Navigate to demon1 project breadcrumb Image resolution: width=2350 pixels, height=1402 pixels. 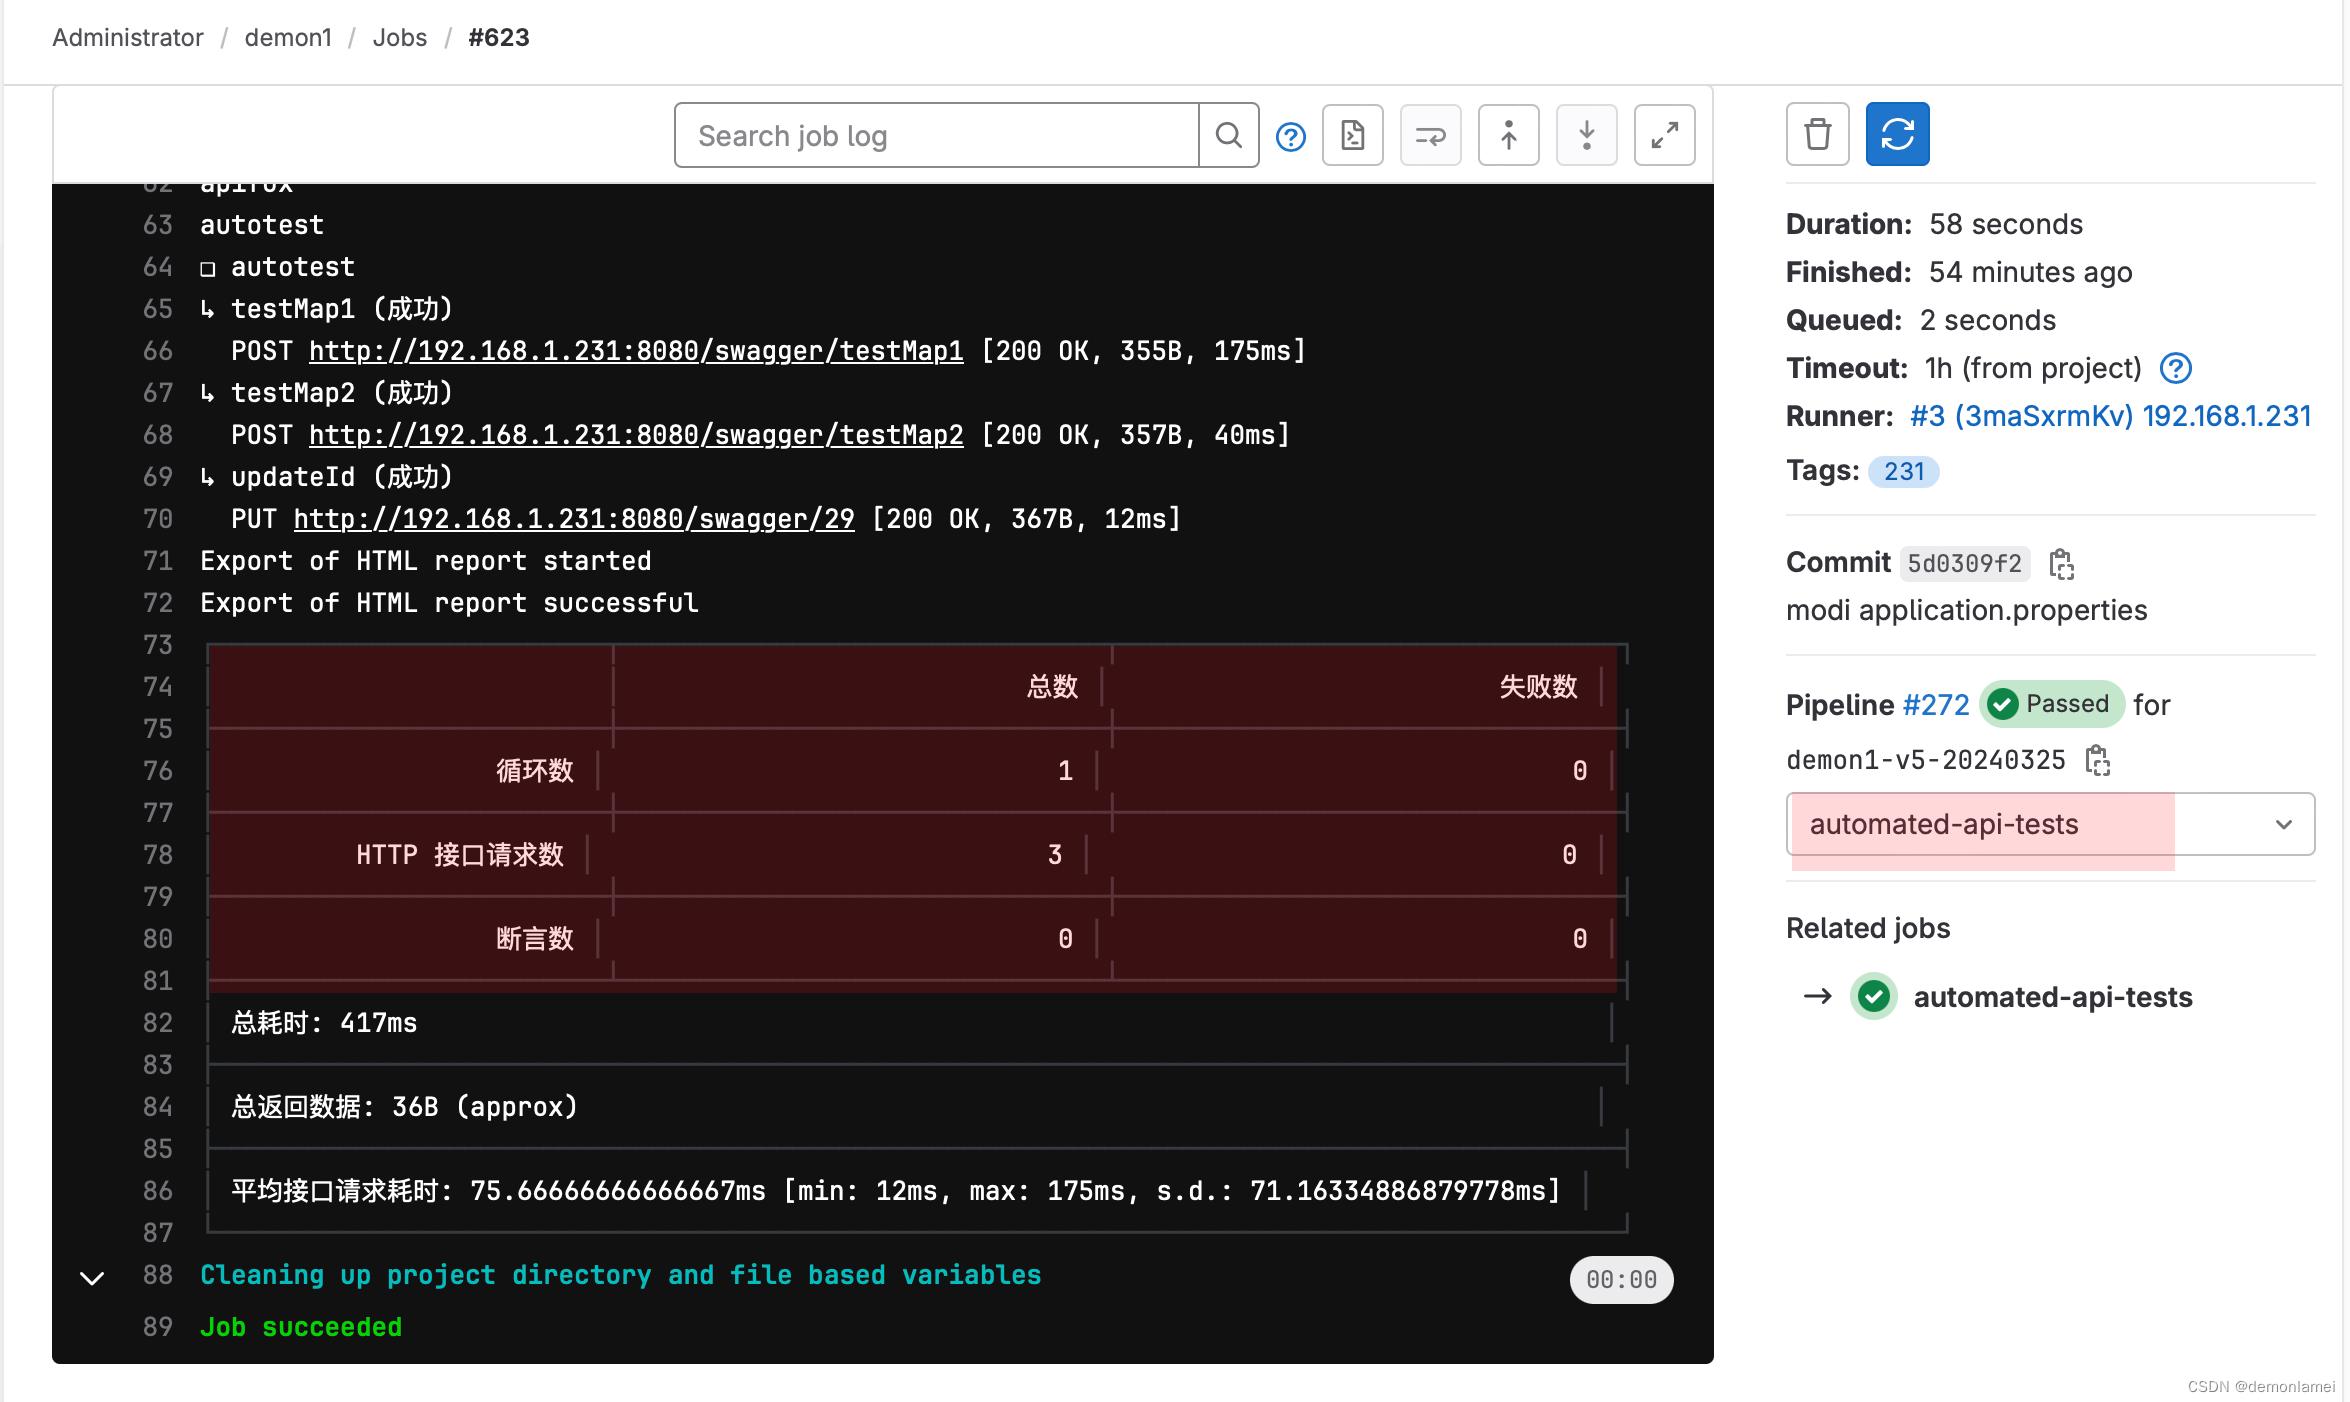point(288,37)
